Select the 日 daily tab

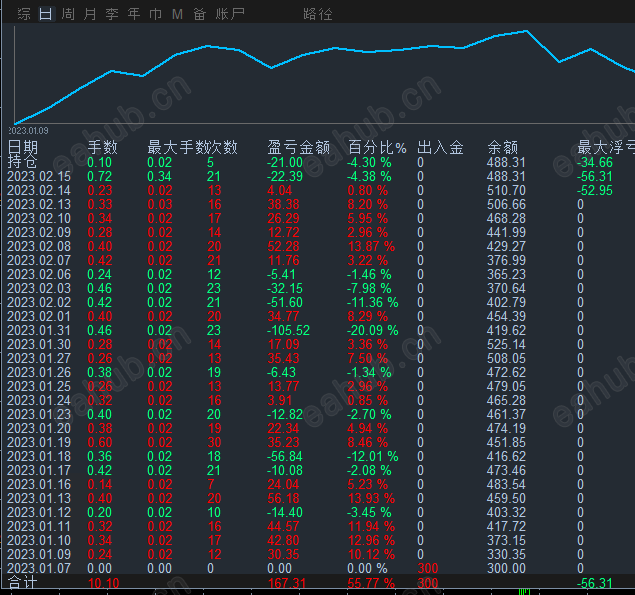(x=45, y=14)
